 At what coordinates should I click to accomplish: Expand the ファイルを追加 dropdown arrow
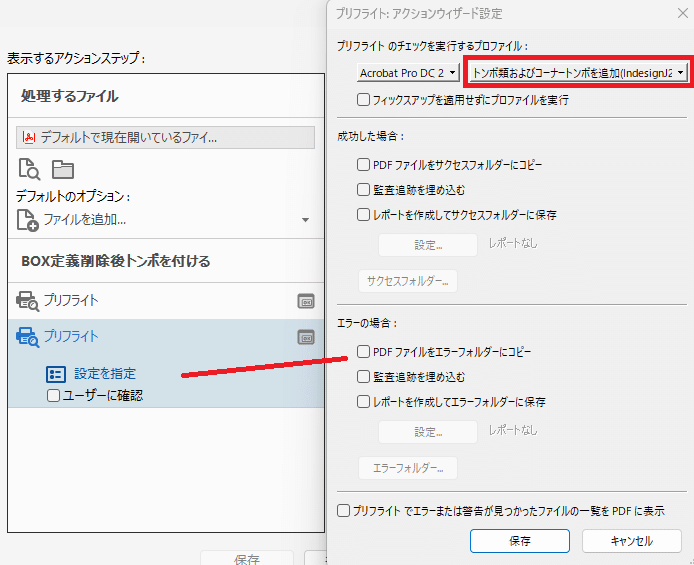(305, 220)
